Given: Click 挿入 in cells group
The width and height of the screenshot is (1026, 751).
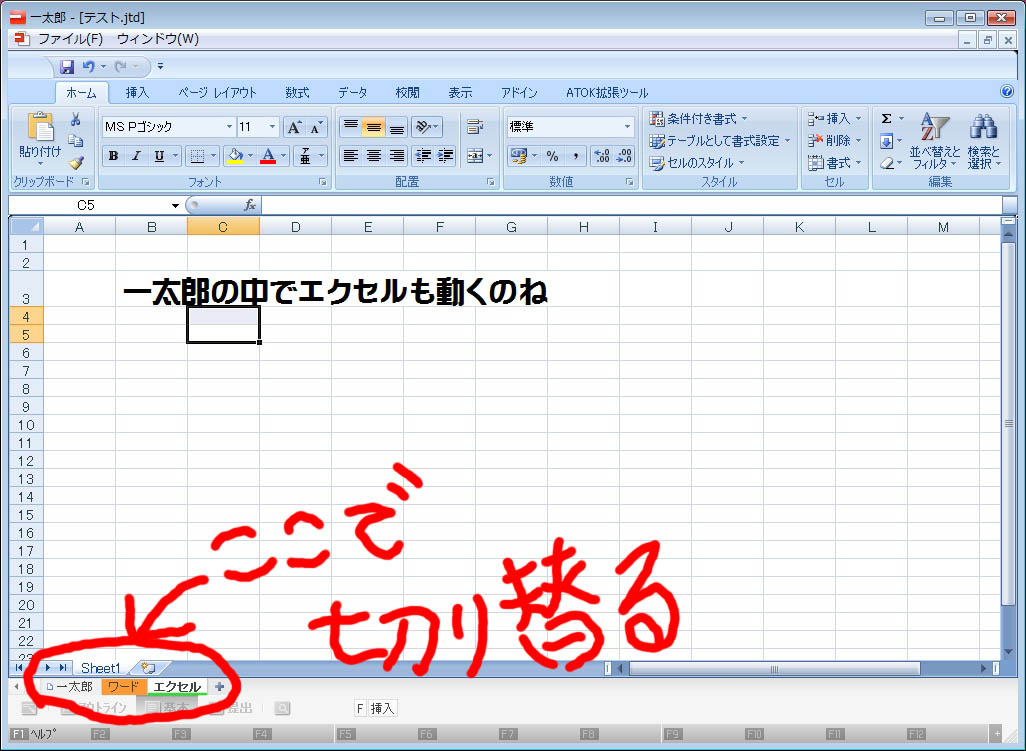Looking at the screenshot, I should tap(834, 119).
